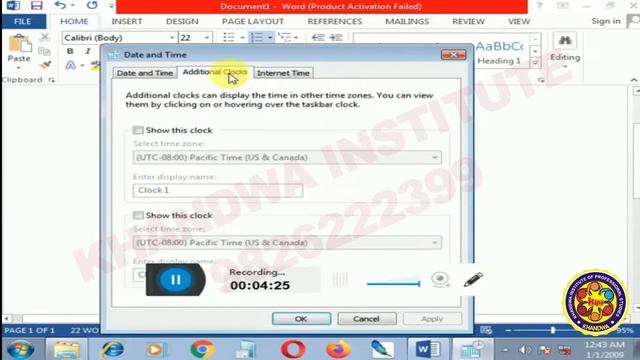The width and height of the screenshot is (640, 360).
Task: Open the REFERENCES ribbon tab
Action: [335, 21]
